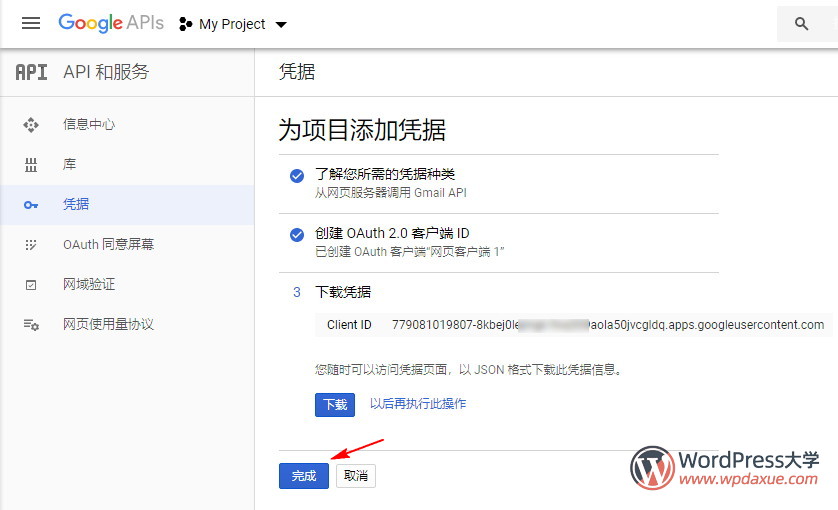Click the 凭据 key icon
This screenshot has height=510, width=838.
pos(31,205)
